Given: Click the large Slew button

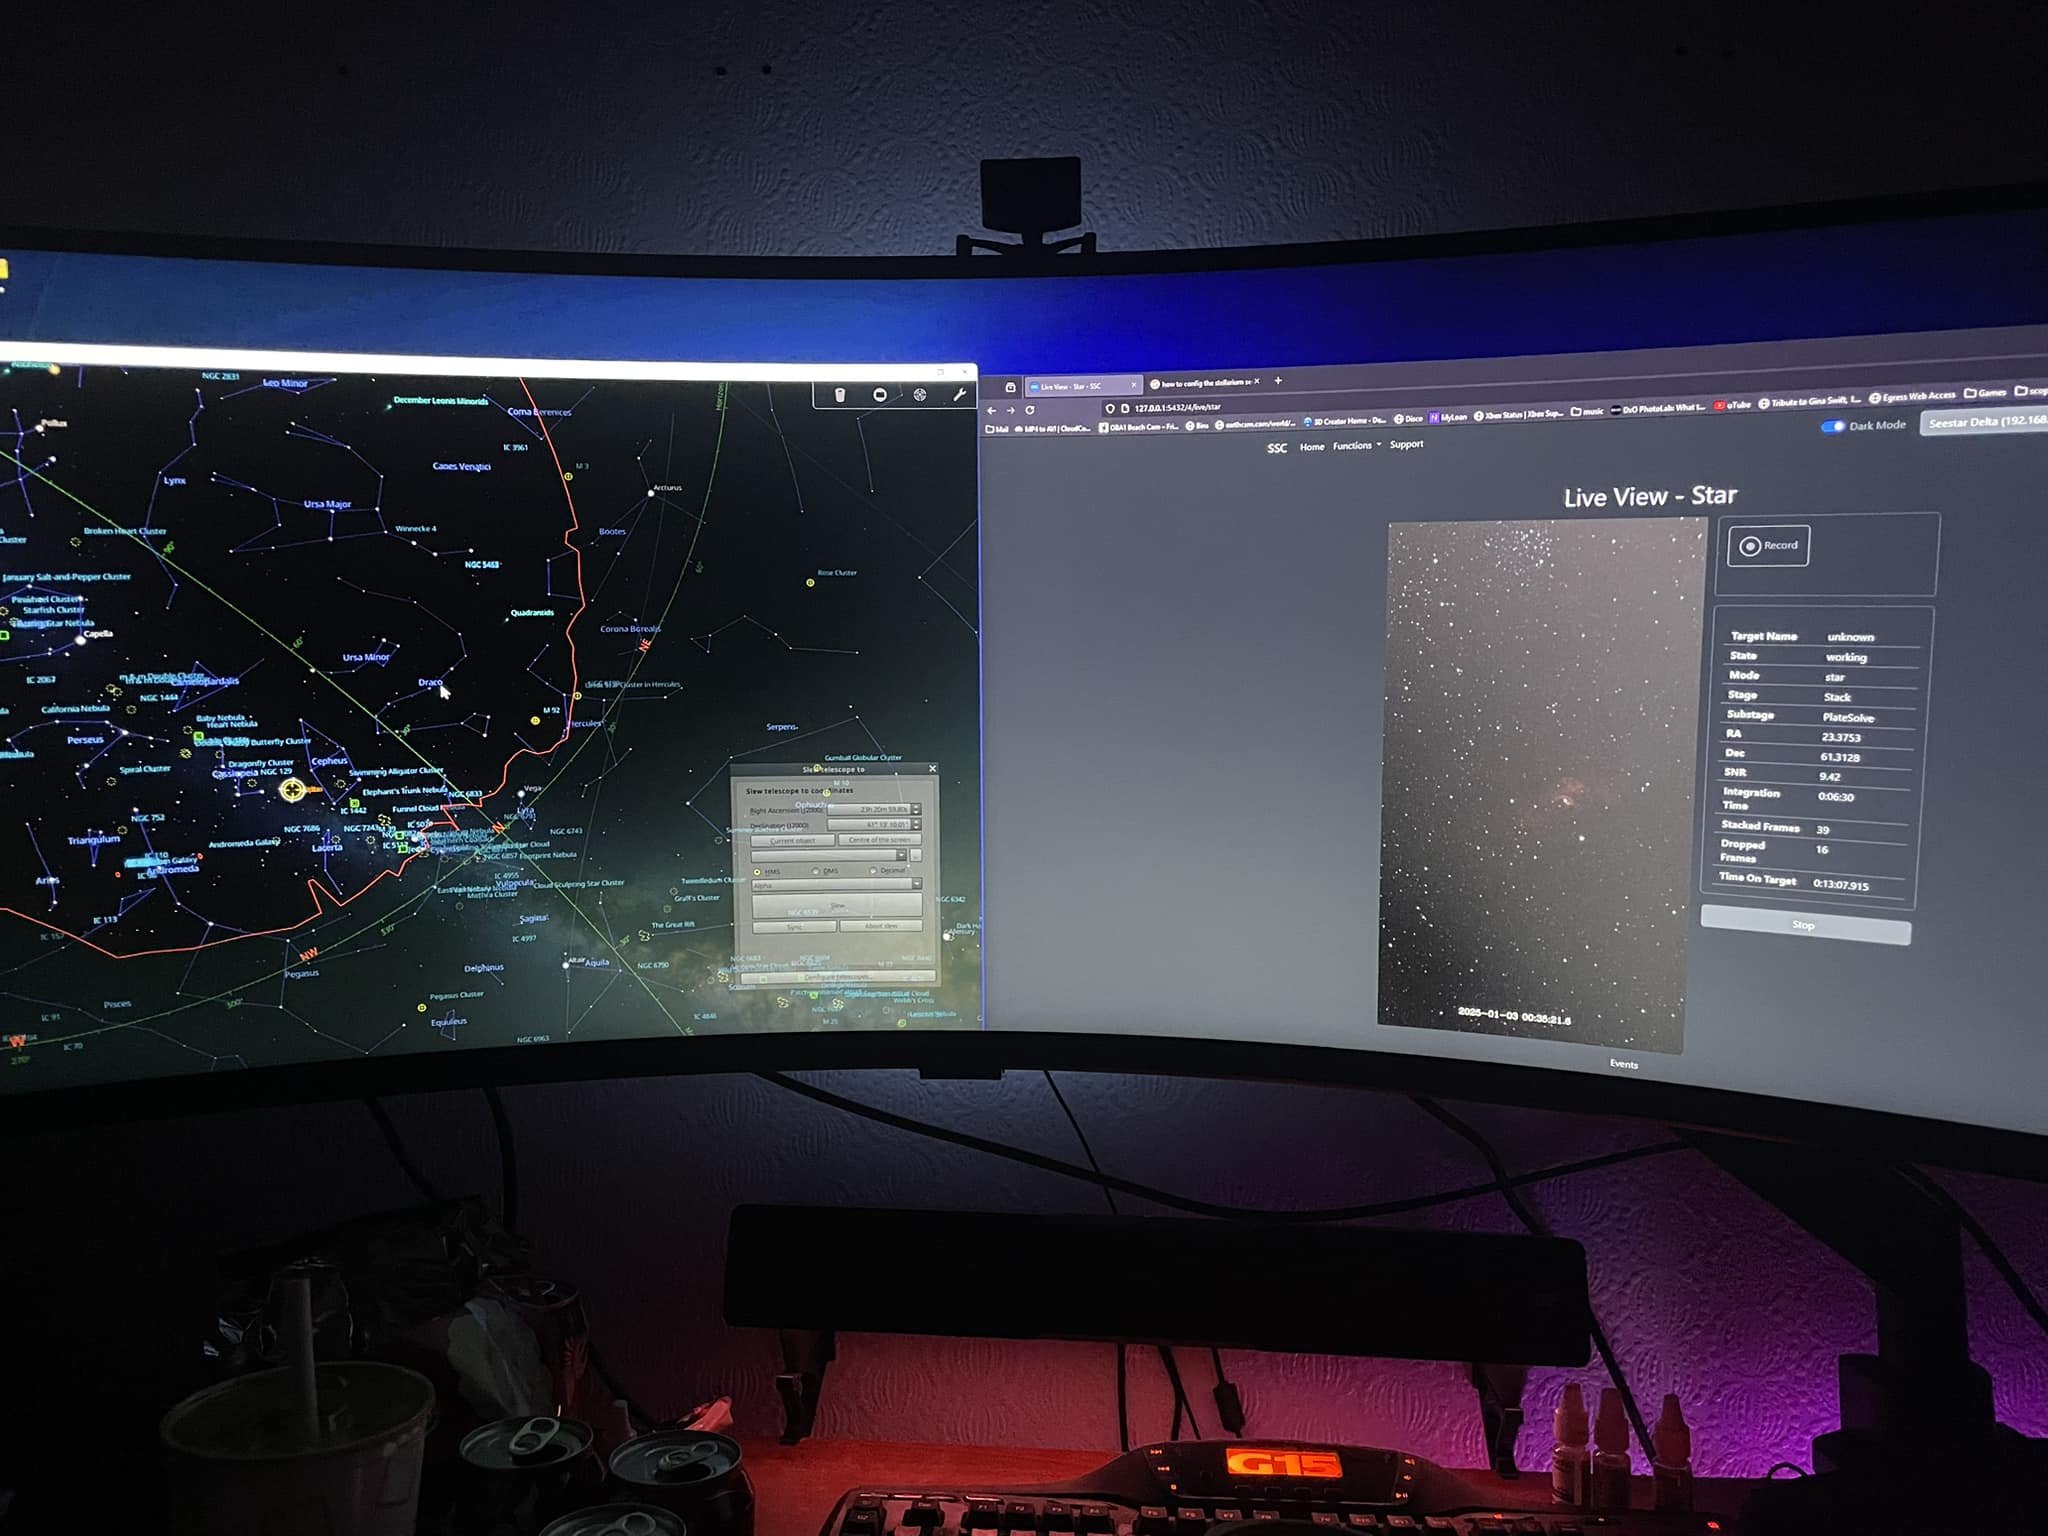Looking at the screenshot, I should tap(837, 905).
